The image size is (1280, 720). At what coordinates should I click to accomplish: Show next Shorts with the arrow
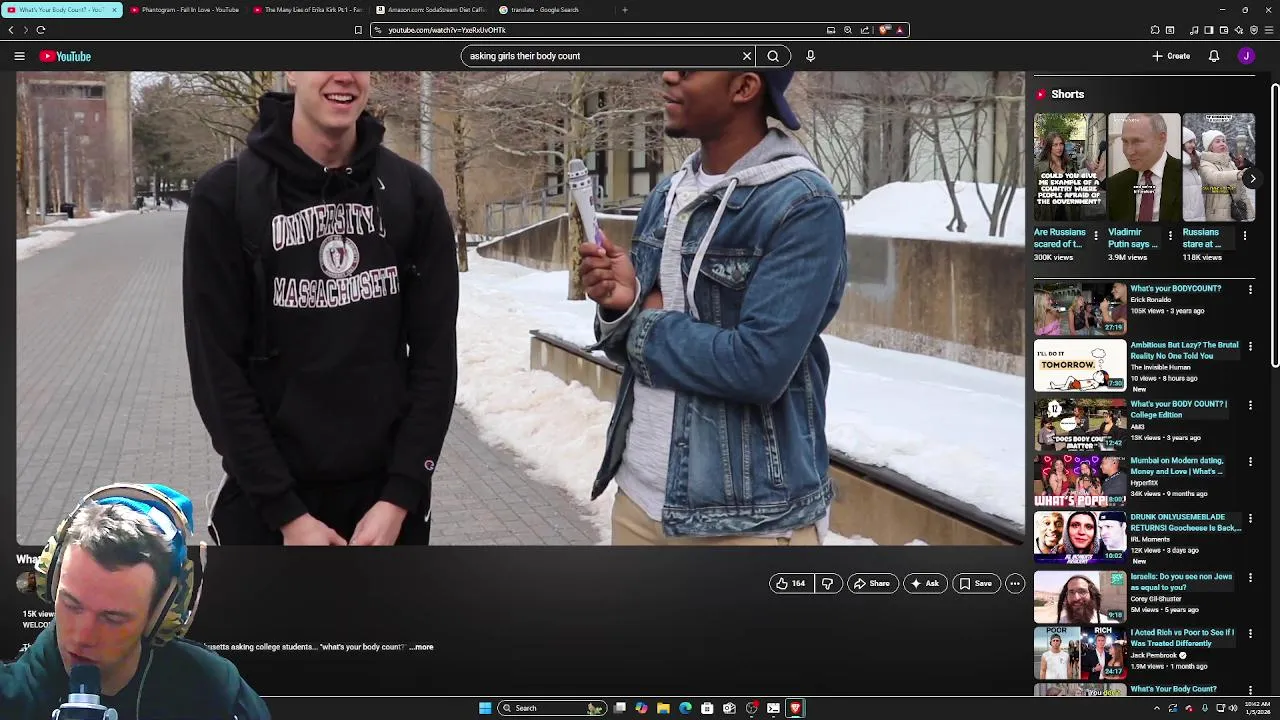pyautogui.click(x=1252, y=178)
